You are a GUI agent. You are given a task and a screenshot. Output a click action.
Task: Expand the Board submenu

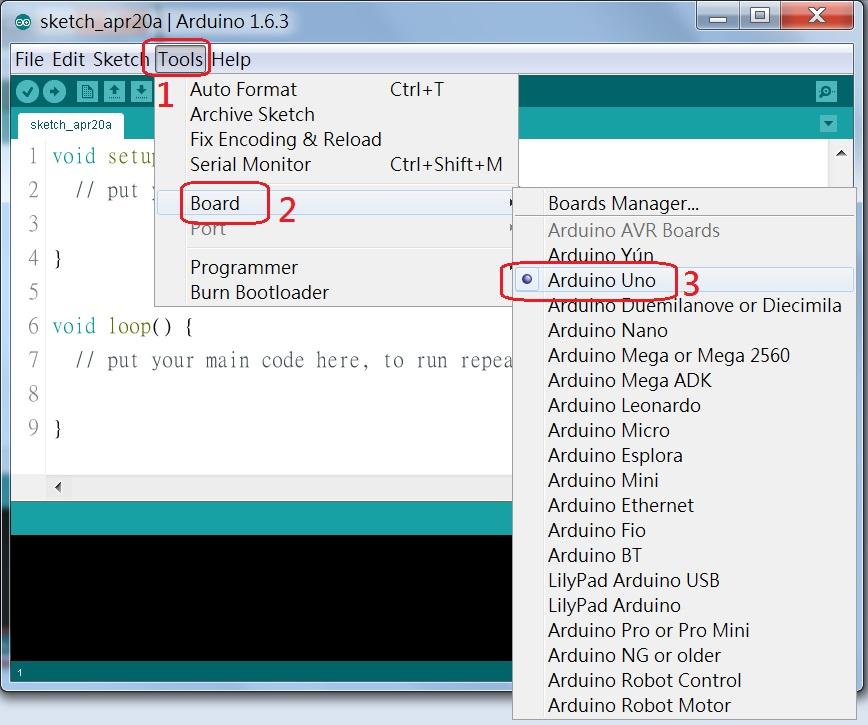pyautogui.click(x=336, y=203)
